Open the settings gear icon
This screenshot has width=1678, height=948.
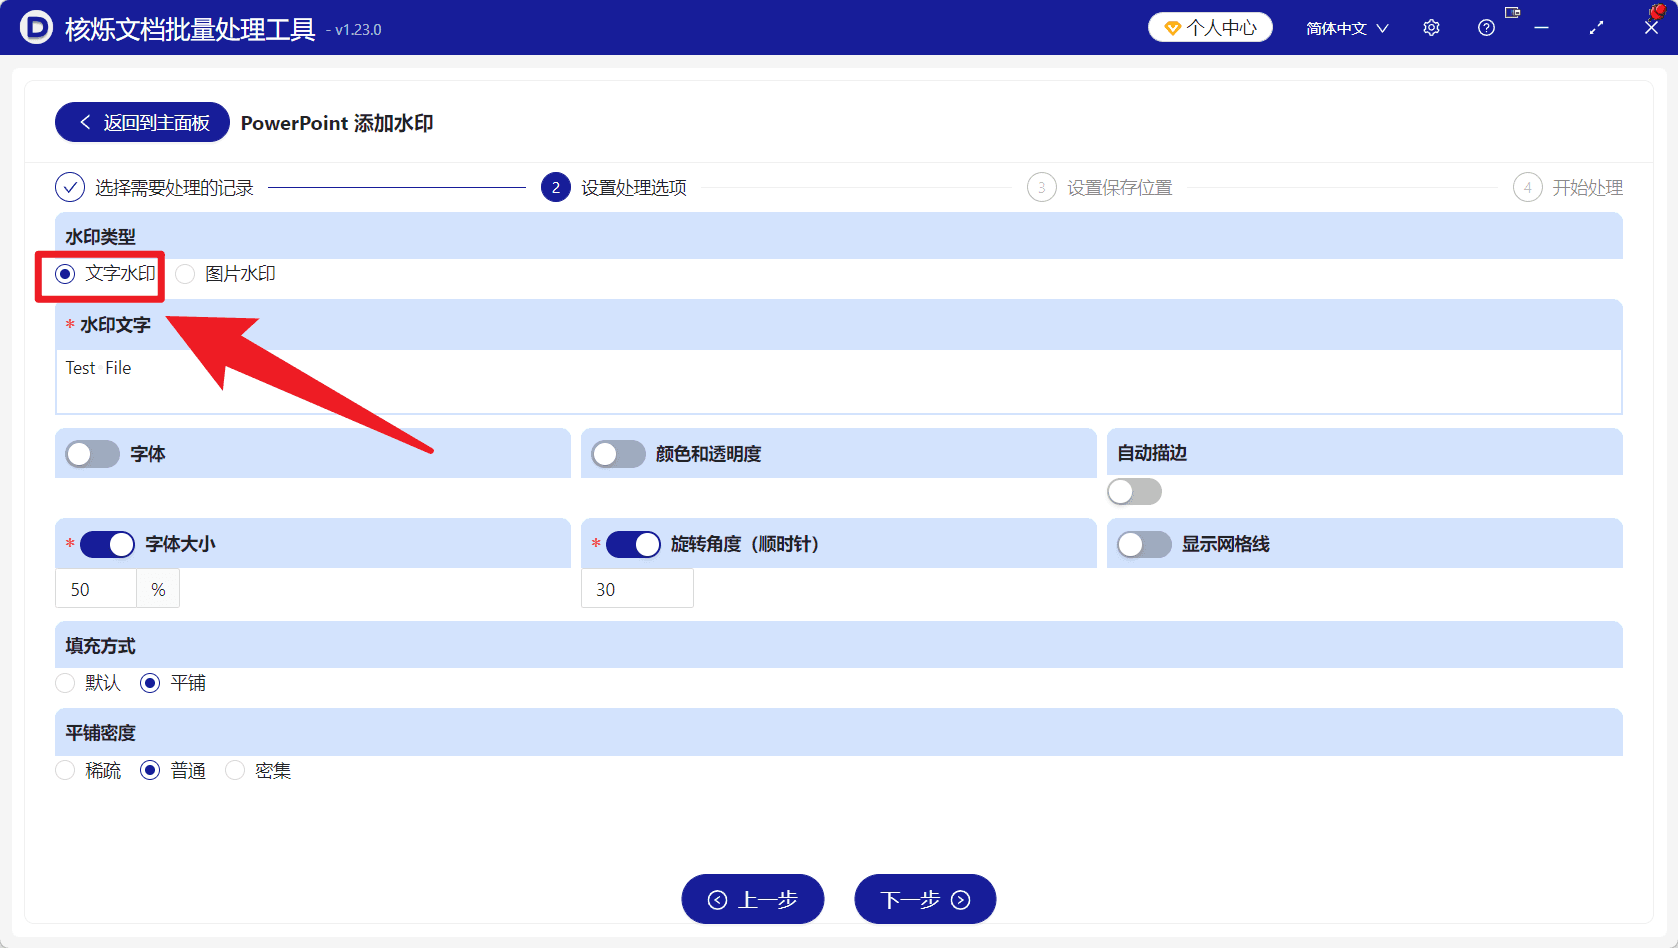pos(1431,28)
